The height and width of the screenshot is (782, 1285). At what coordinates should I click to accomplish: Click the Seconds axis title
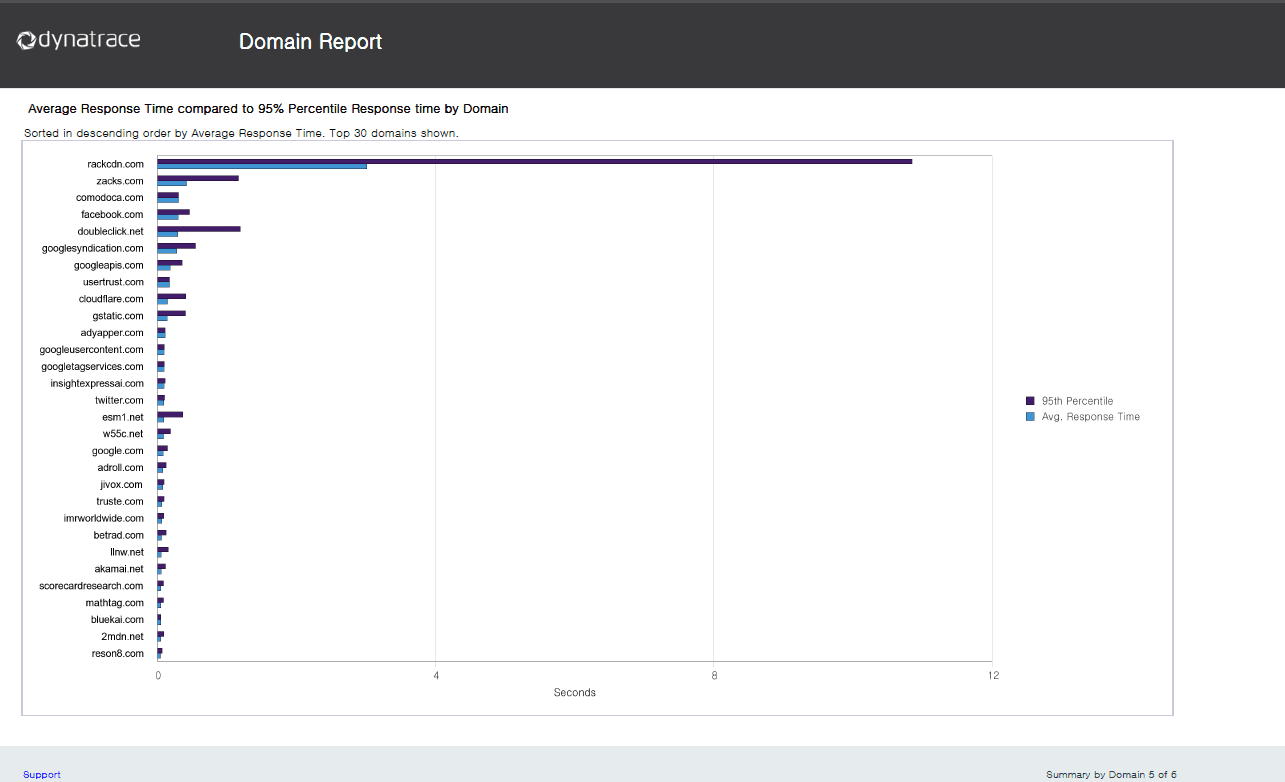(x=575, y=693)
